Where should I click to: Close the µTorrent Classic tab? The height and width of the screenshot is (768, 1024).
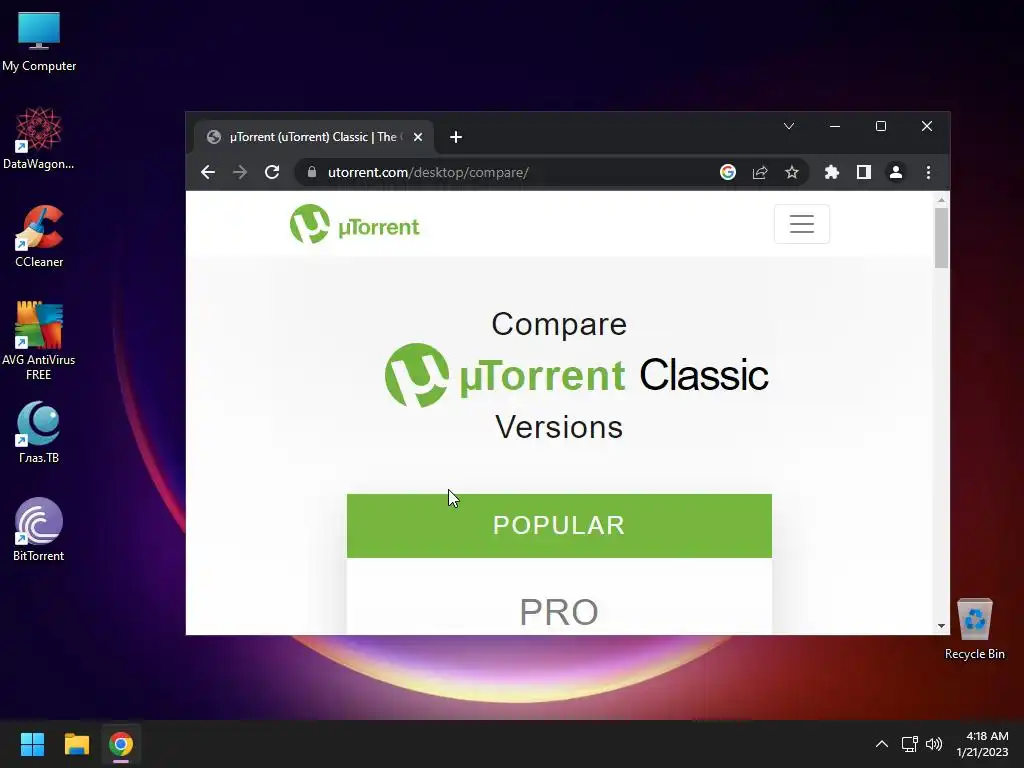418,137
